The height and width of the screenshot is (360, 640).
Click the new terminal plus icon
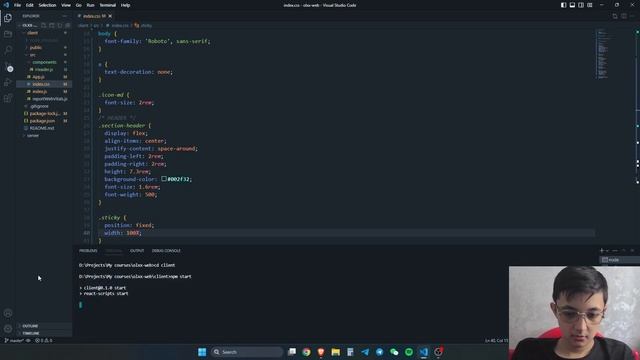pos(602,251)
